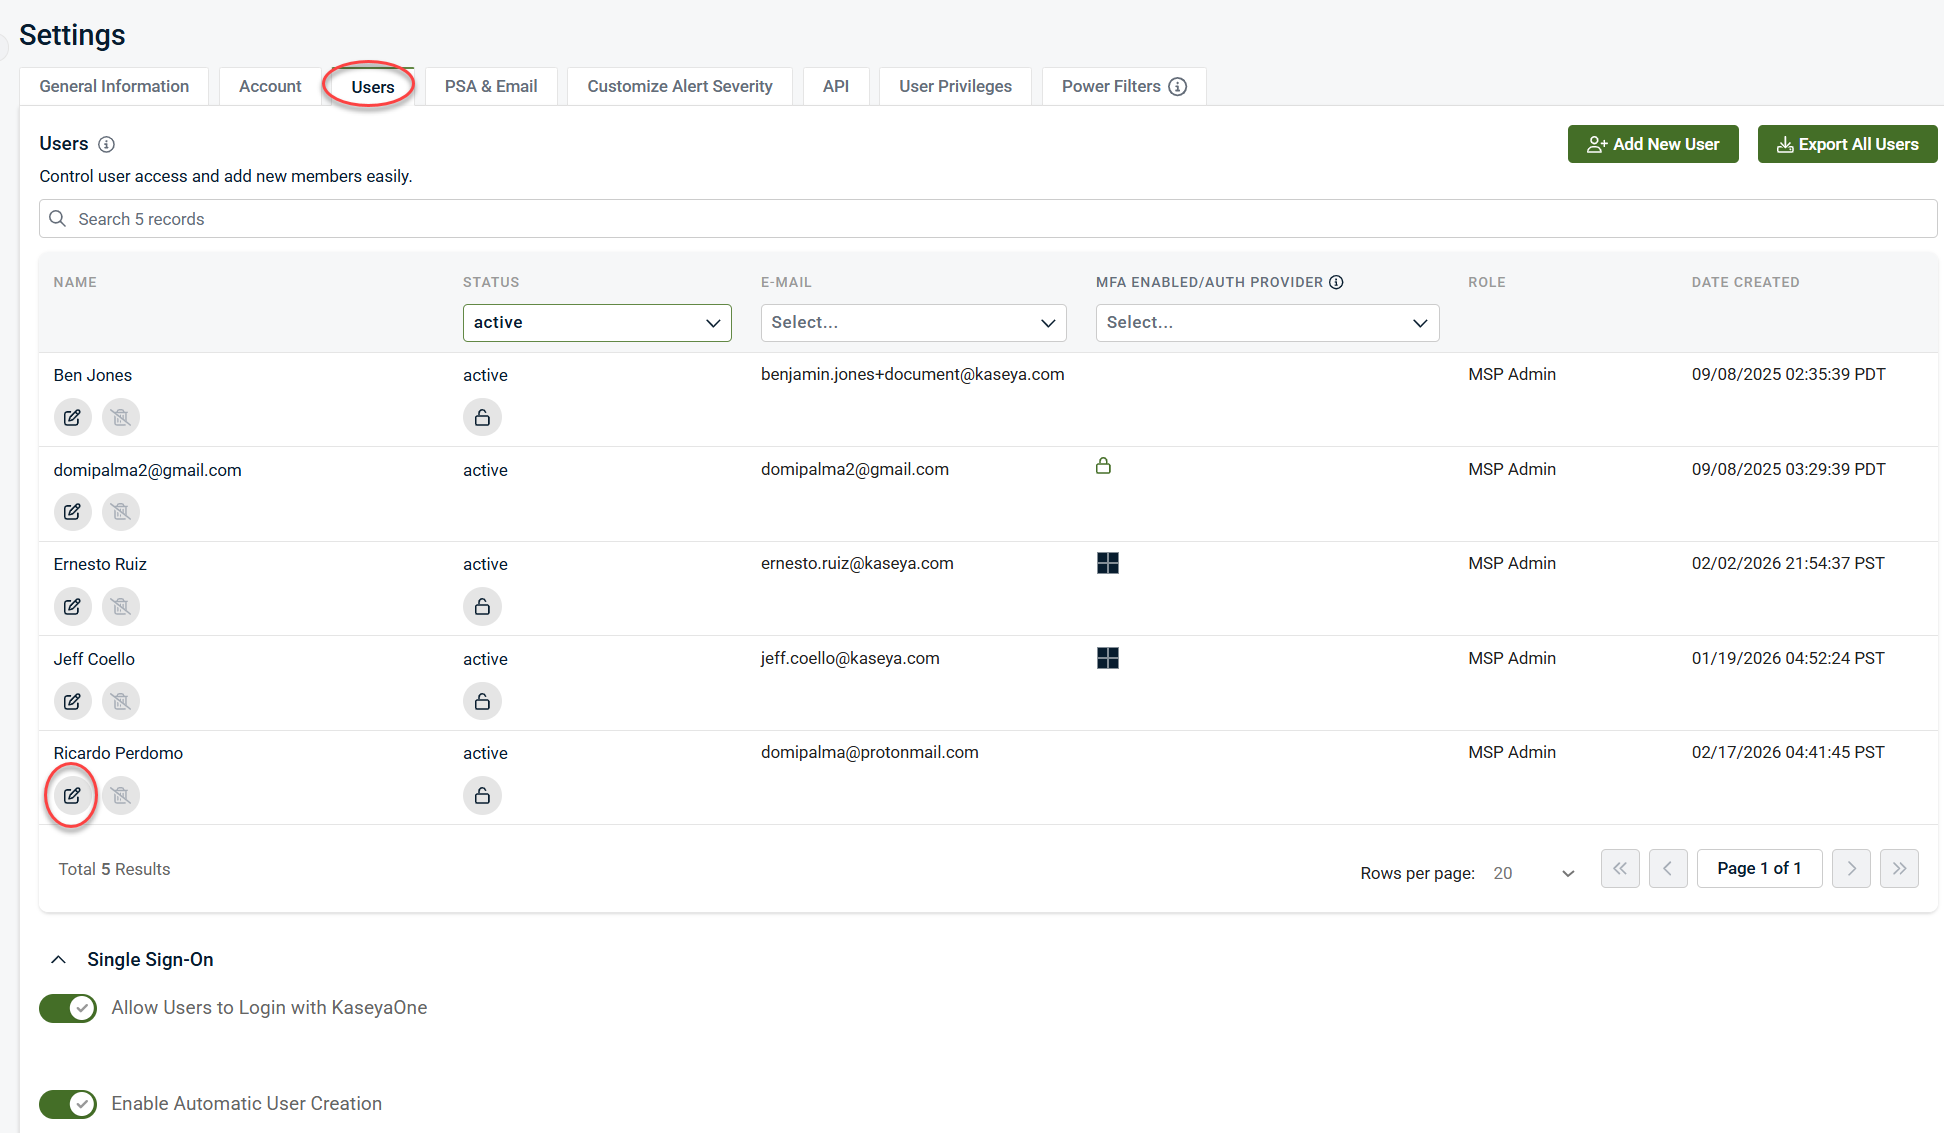1944x1133 pixels.
Task: Collapse the Single Sign-On section
Action: tap(59, 960)
